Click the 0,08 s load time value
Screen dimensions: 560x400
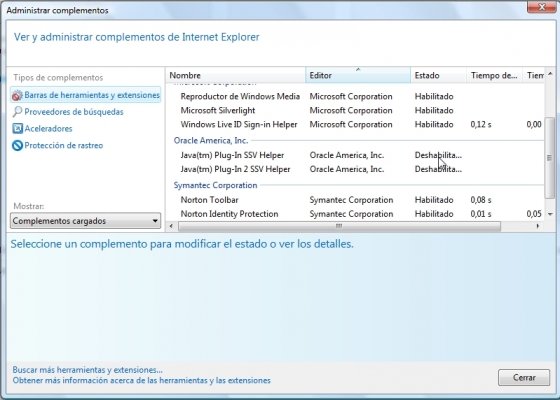481,200
